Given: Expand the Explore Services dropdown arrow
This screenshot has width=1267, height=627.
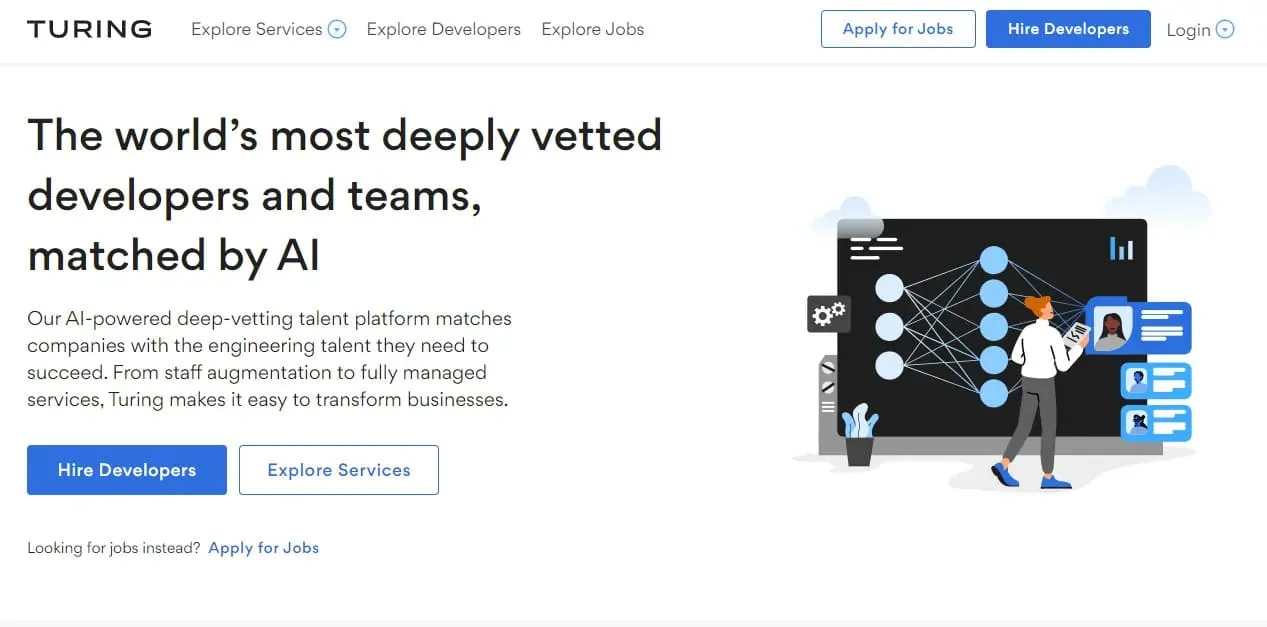Looking at the screenshot, I should (337, 30).
